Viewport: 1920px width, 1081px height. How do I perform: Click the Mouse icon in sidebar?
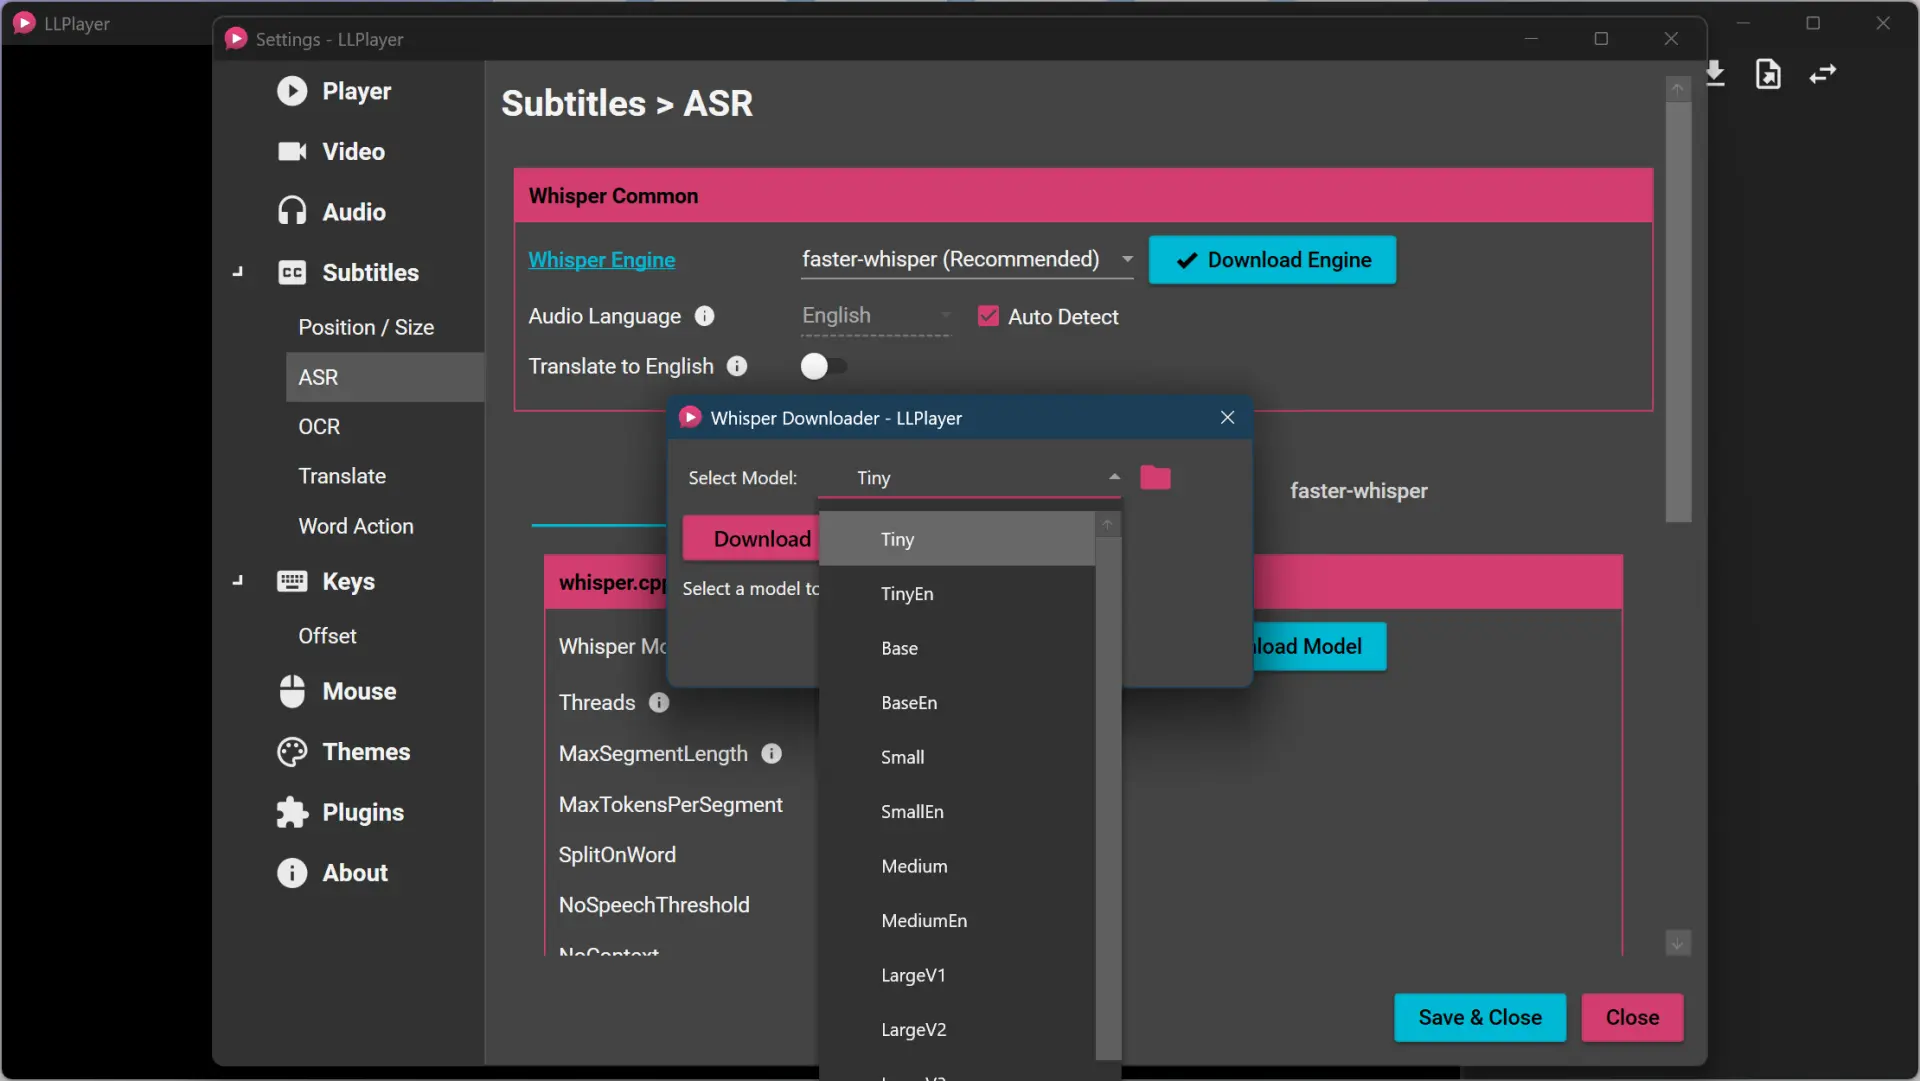coord(292,691)
